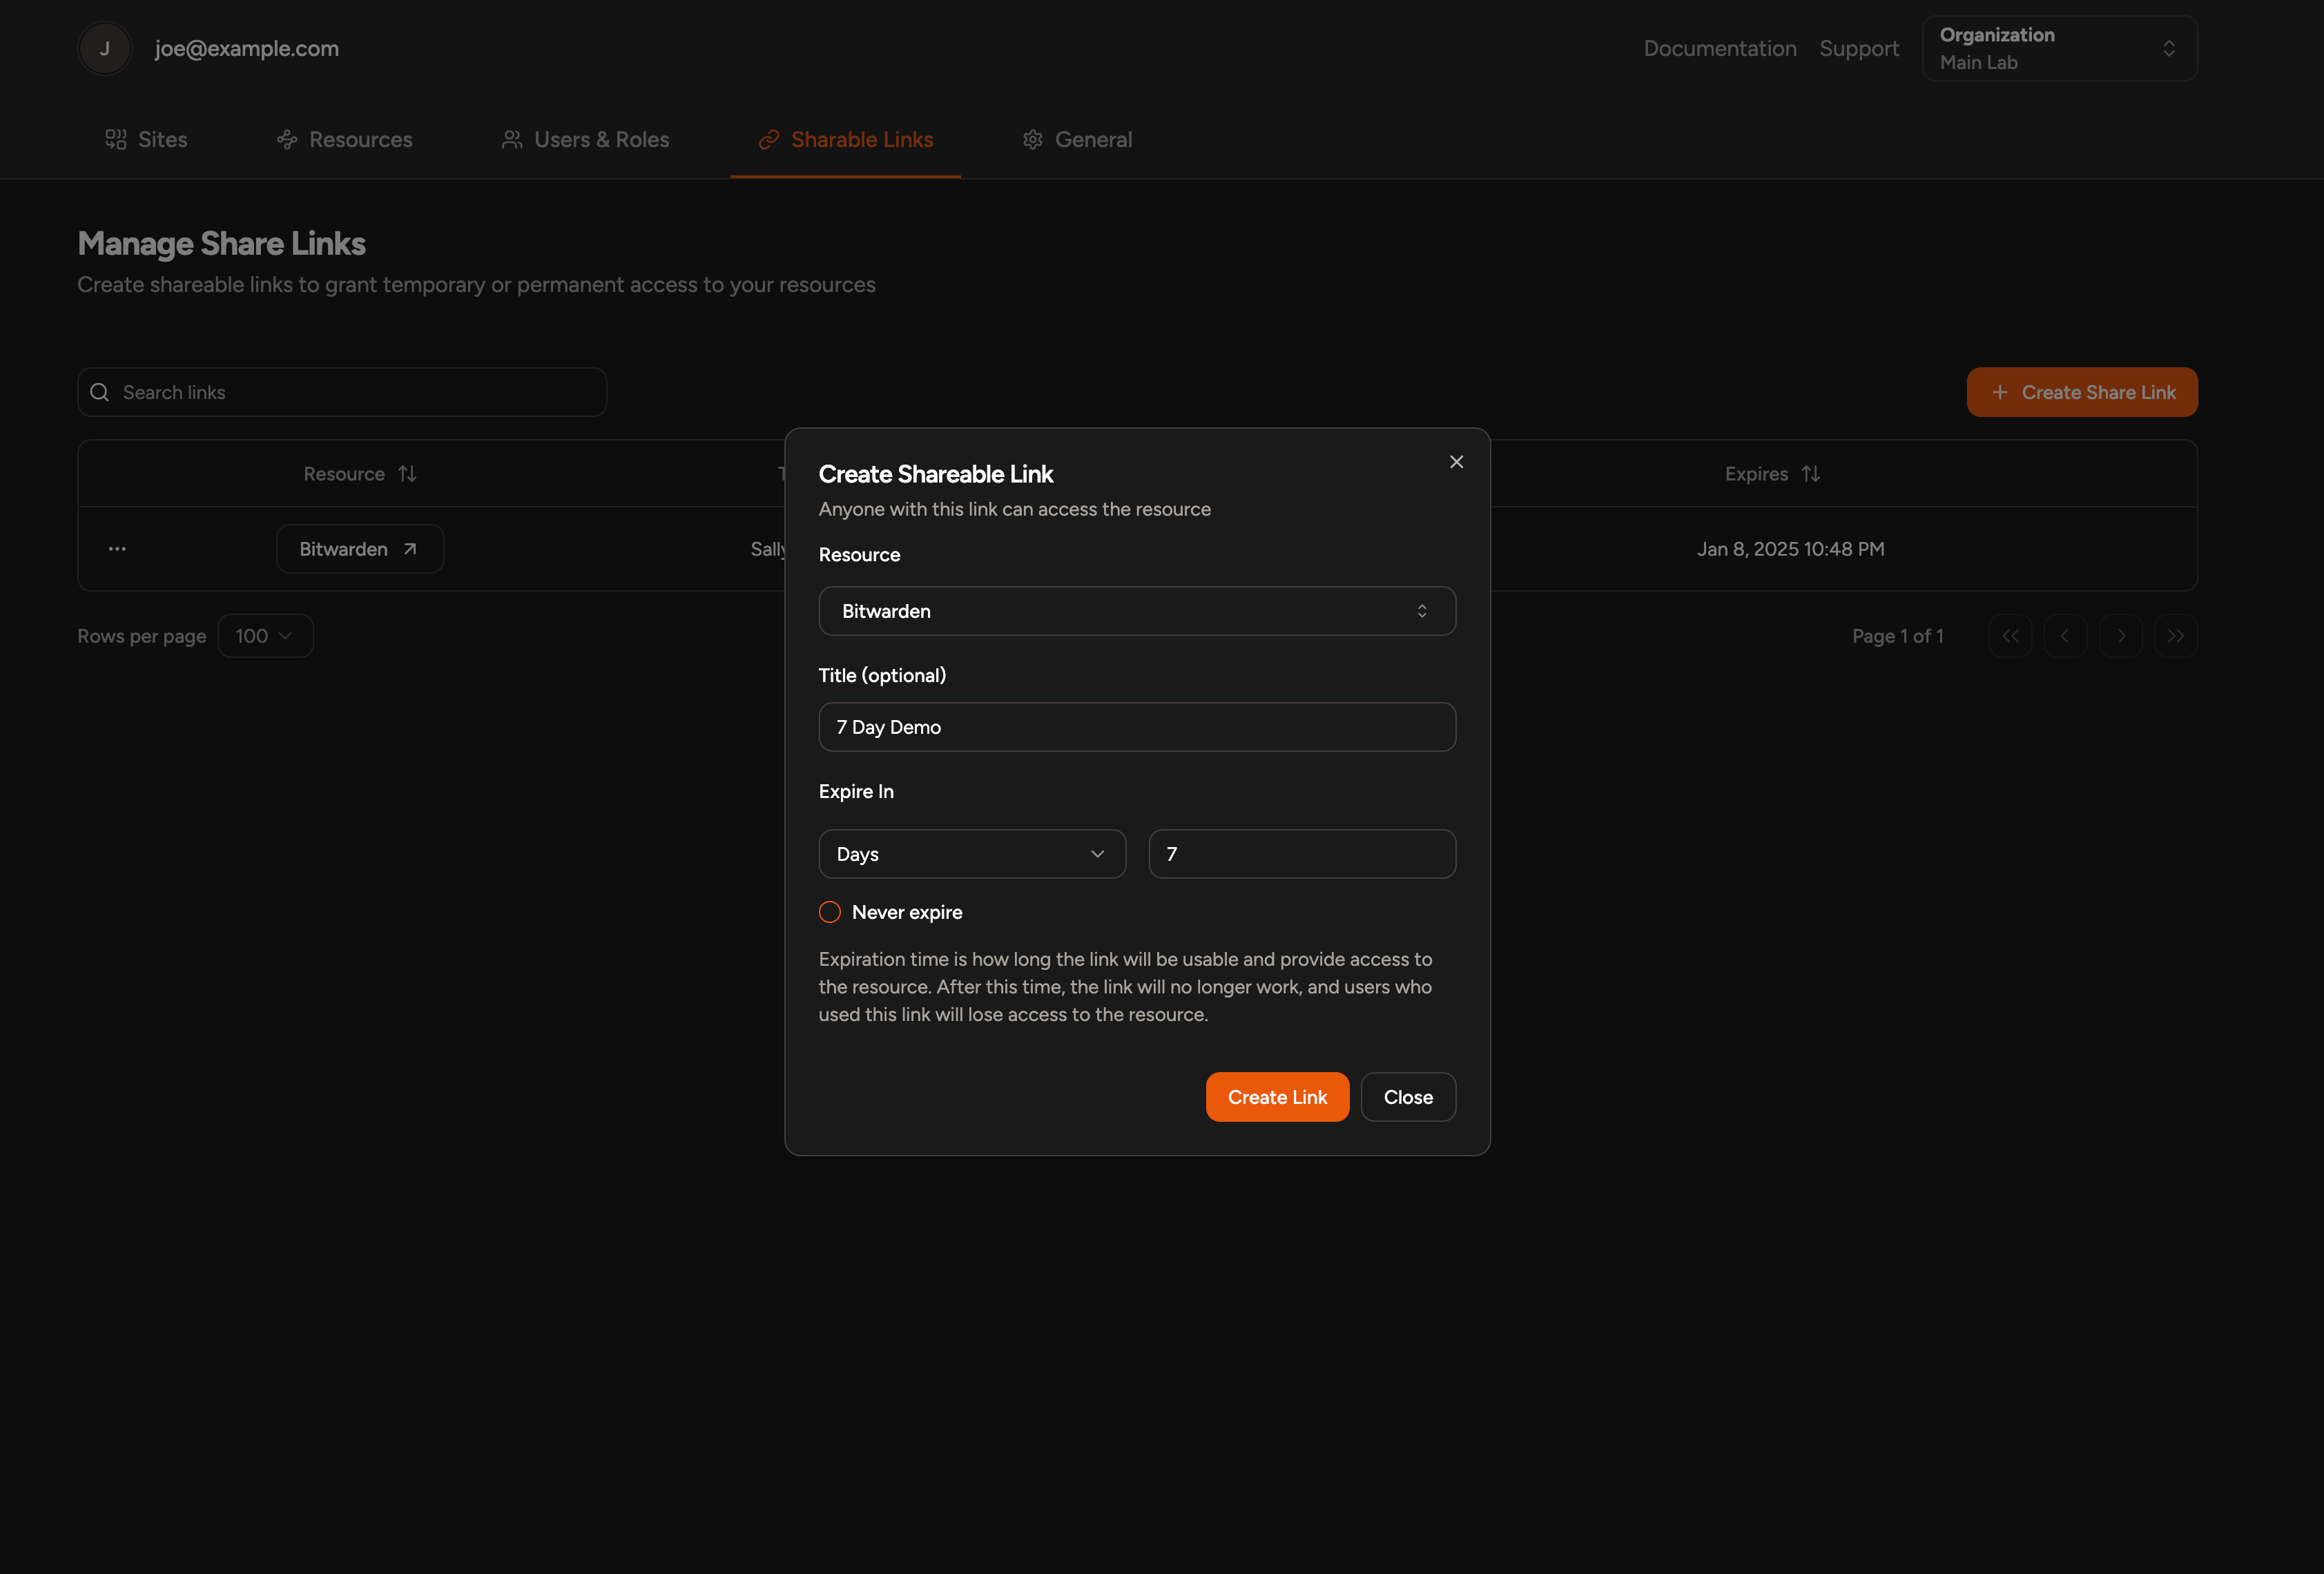This screenshot has width=2324, height=1574.
Task: Select the Users & Roles people icon
Action: 513,139
